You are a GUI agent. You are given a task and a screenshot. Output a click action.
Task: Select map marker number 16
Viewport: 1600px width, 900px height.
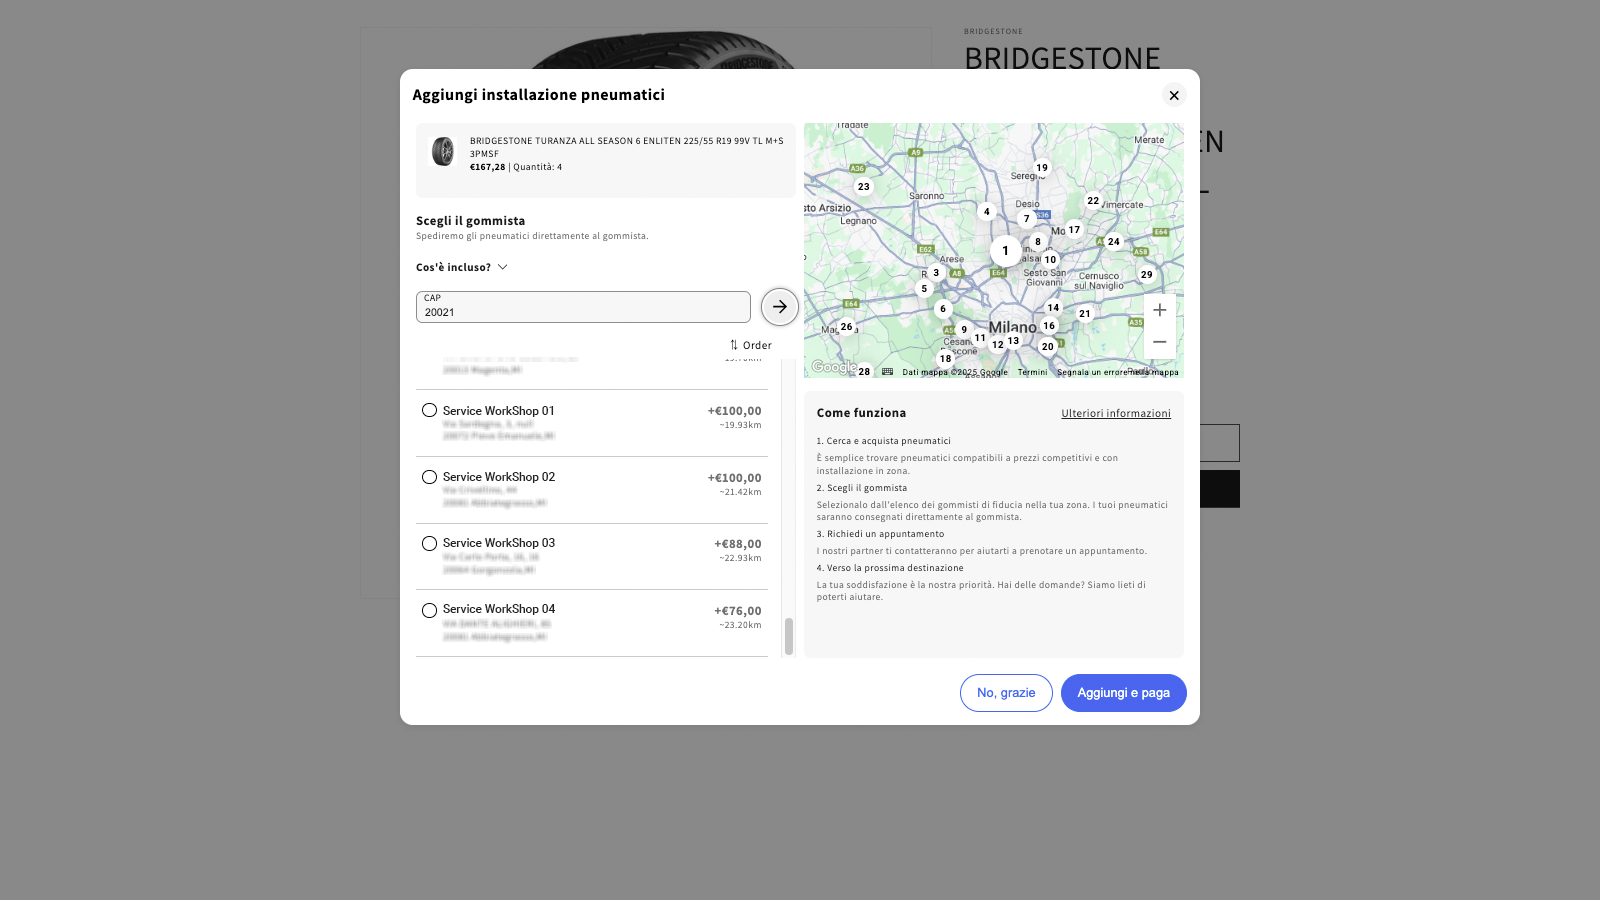[x=1049, y=326]
